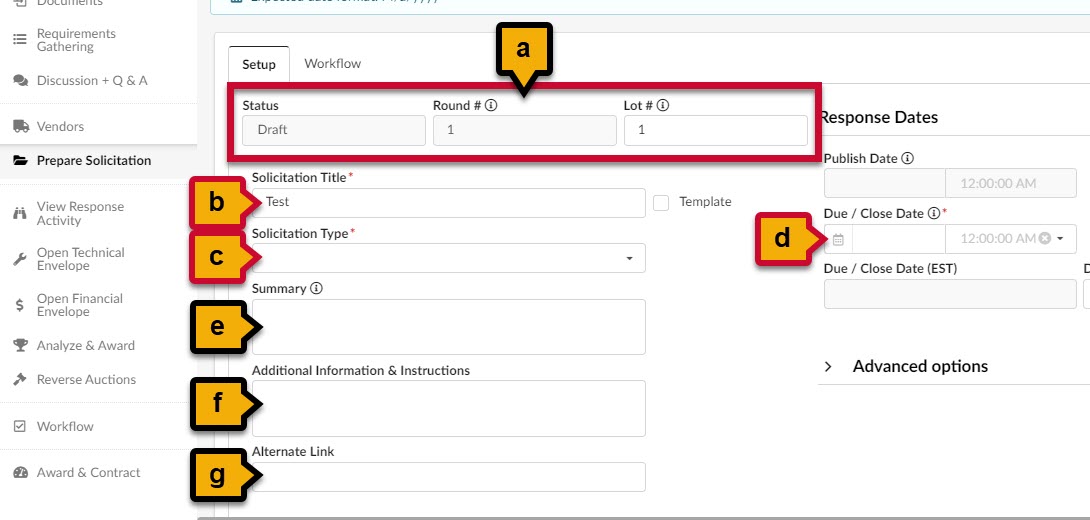Click the Summary text area
Image resolution: width=1090 pixels, height=520 pixels.
tap(448, 327)
